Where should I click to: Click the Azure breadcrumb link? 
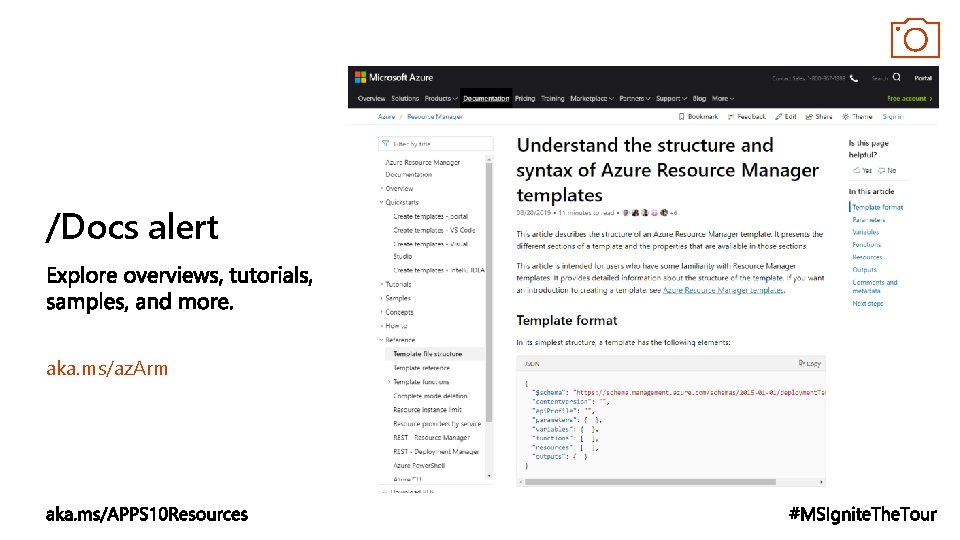click(x=386, y=116)
